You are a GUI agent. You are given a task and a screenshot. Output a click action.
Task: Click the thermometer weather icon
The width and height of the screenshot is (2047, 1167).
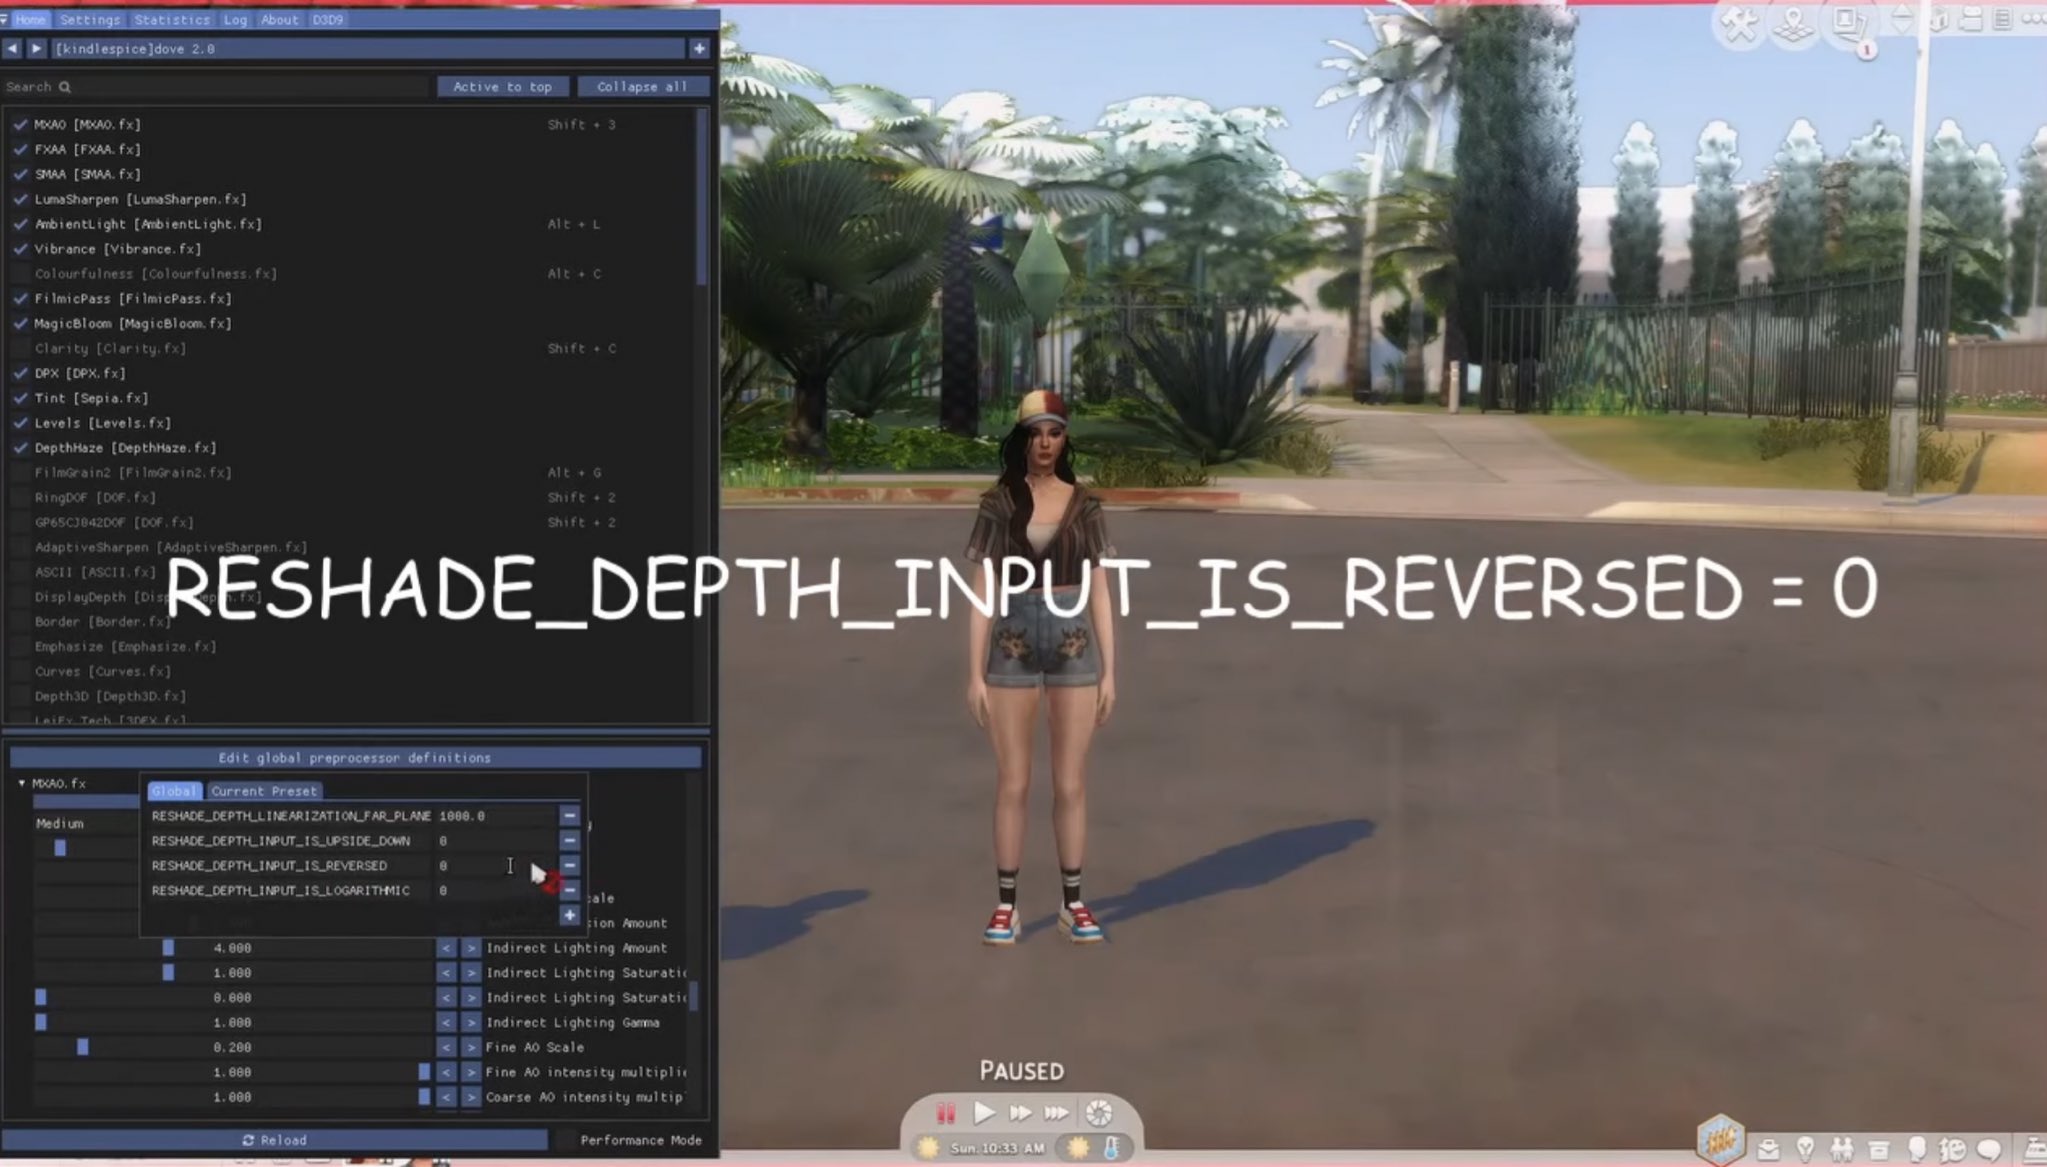1112,1147
